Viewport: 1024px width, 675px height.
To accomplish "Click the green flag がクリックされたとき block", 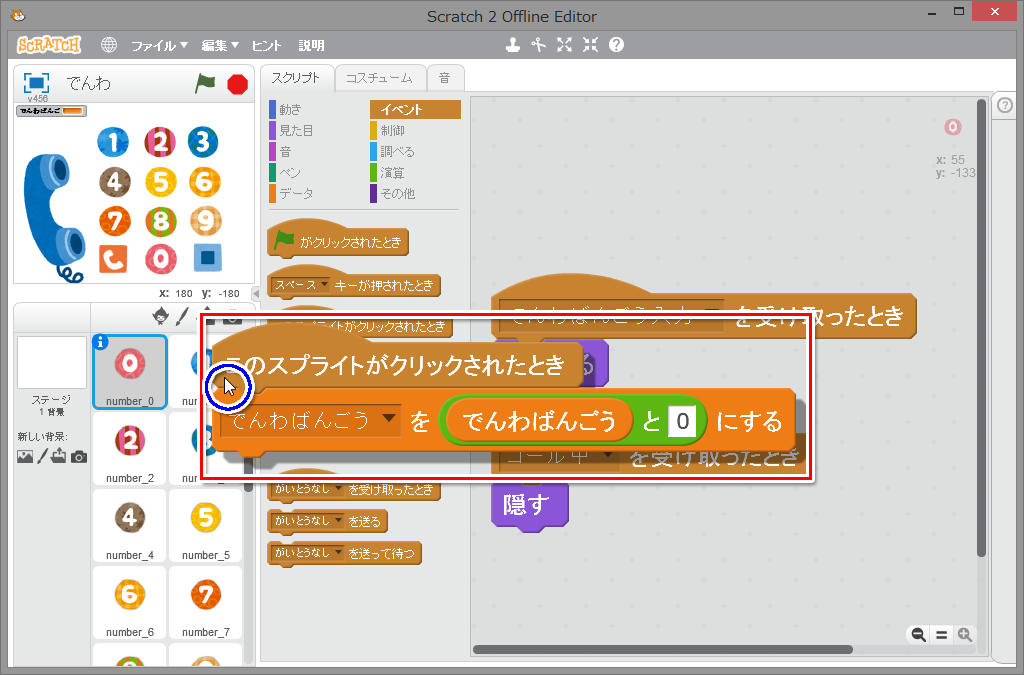I will click(338, 240).
